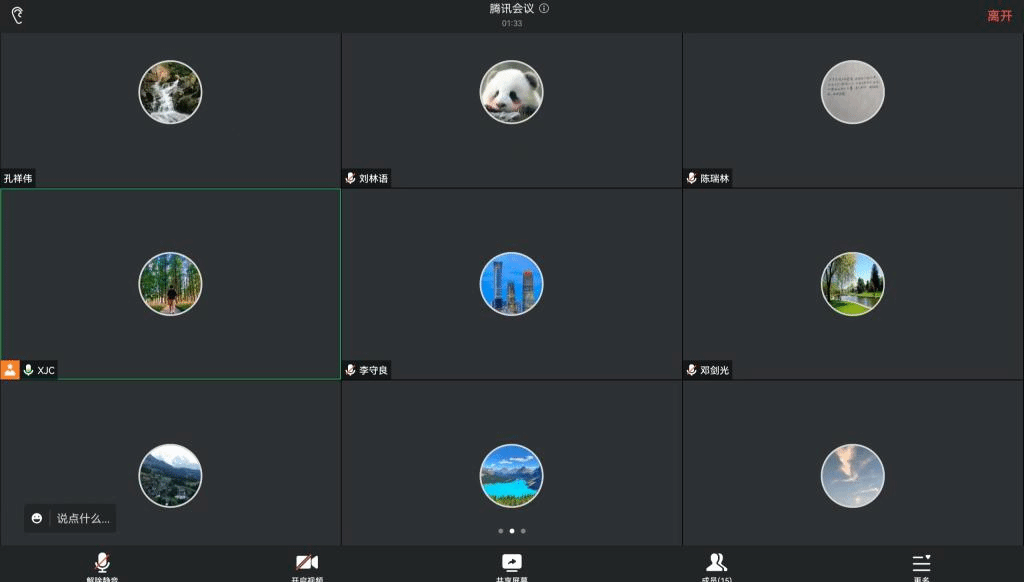This screenshot has width=1024, height=582.
Task: Click the orange host icon beside XJC
Action: click(x=10, y=370)
